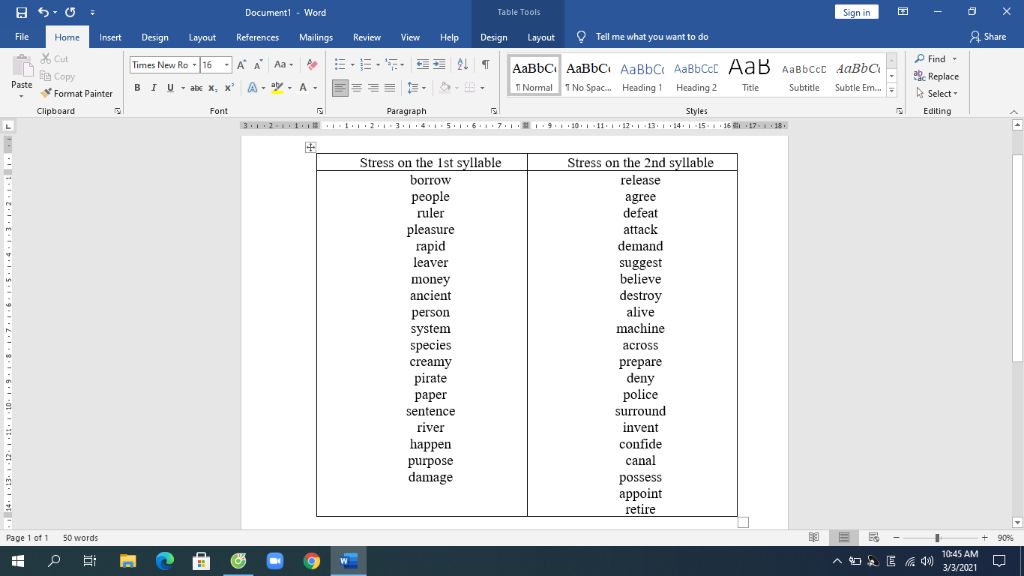Viewport: 1024px width, 576px height.
Task: Open Windows Search on the taskbar
Action: pos(54,561)
